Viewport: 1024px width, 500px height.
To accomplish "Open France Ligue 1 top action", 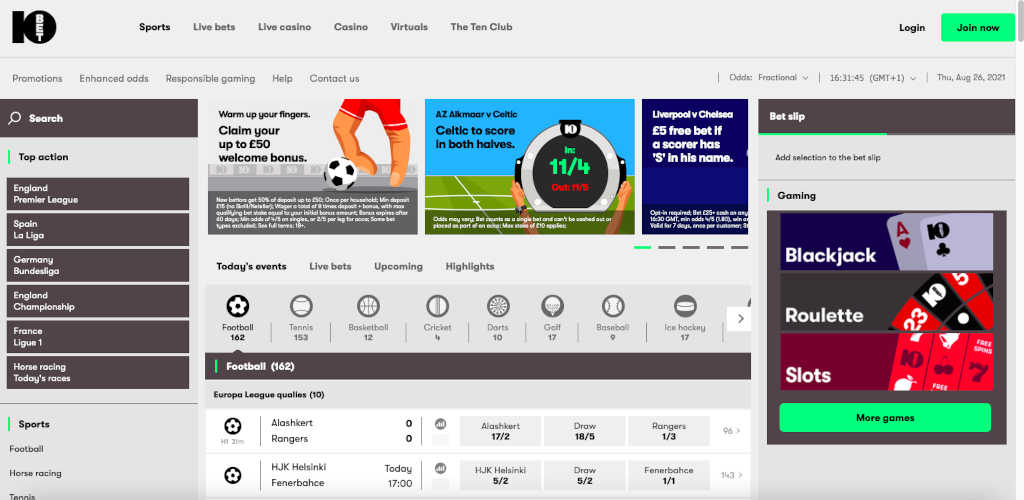I will 98,337.
